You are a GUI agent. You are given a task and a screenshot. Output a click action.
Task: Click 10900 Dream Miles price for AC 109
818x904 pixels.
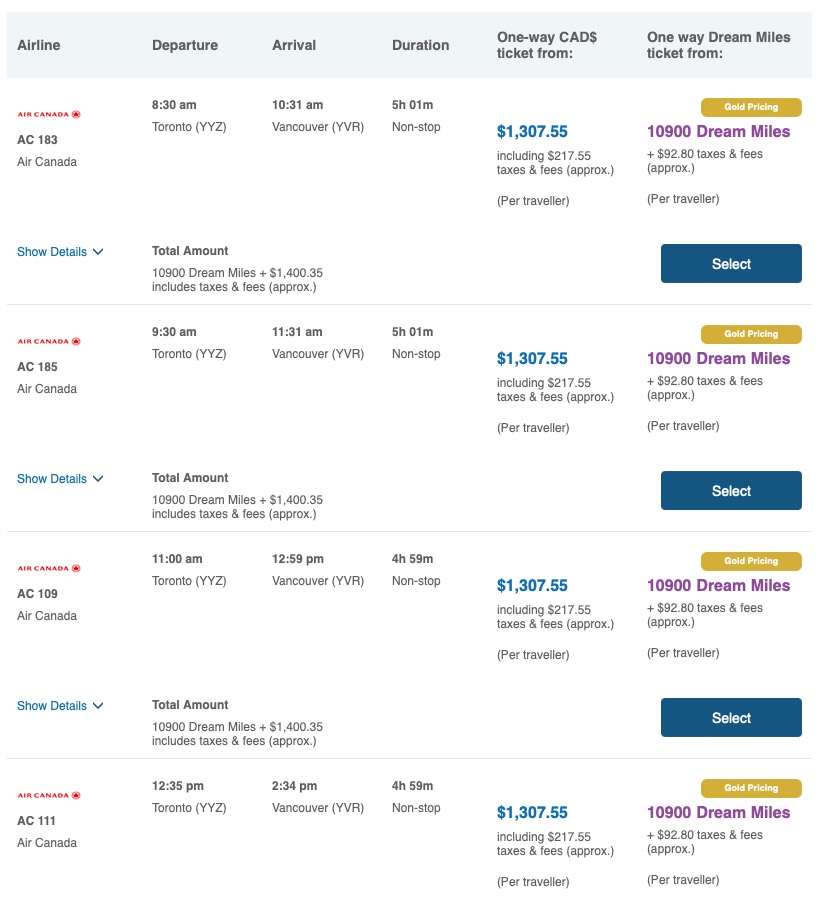click(x=718, y=586)
